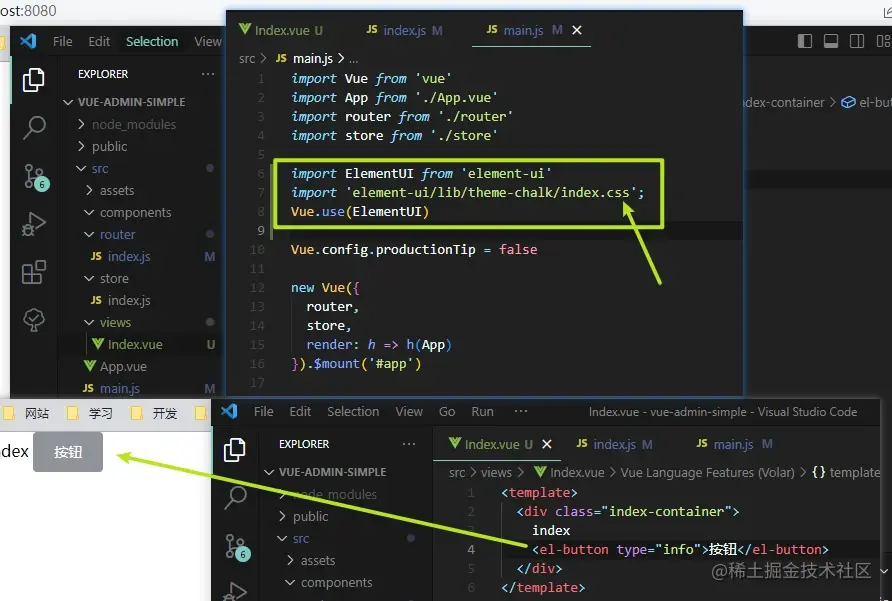Click template breadcrumb in bottom editor
Screen dimensions: 892x601
[x=846, y=472]
